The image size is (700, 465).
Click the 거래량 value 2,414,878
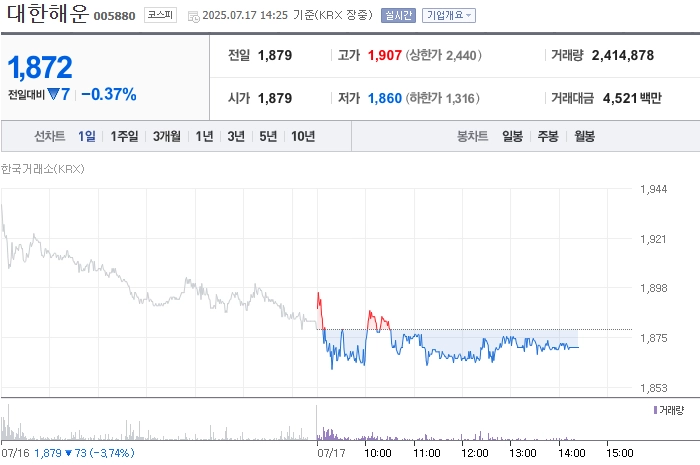coord(623,55)
